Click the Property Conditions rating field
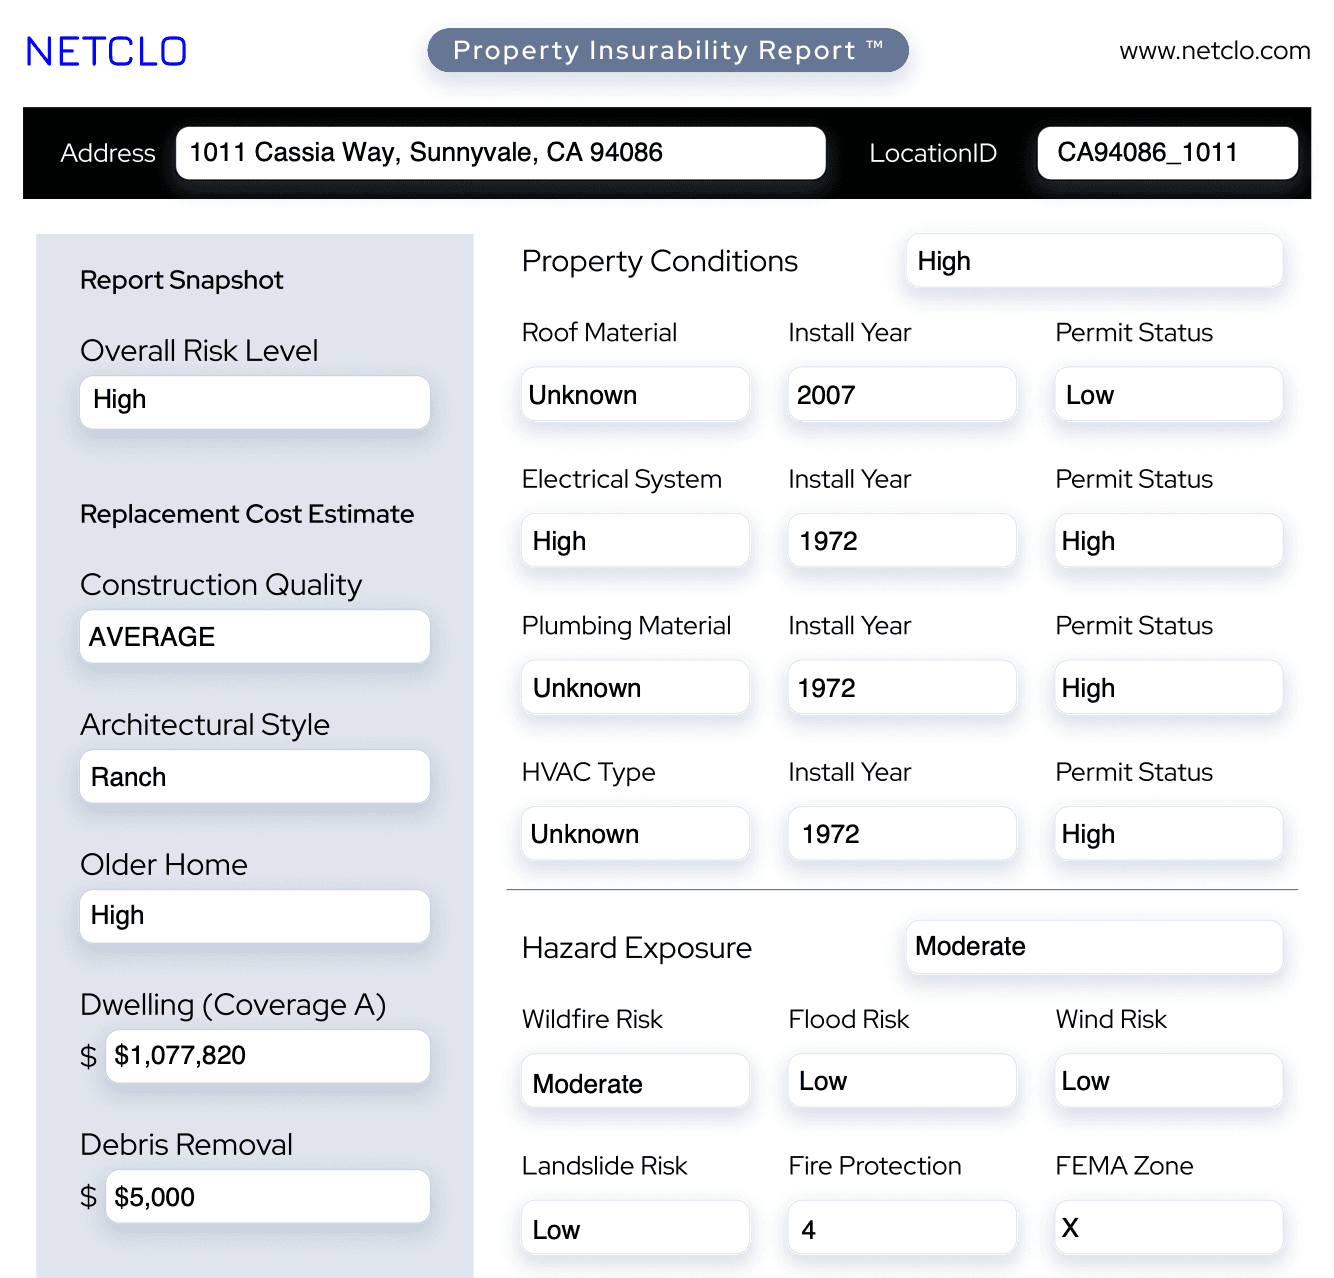Screen dimensions: 1334x1278 point(1093,261)
